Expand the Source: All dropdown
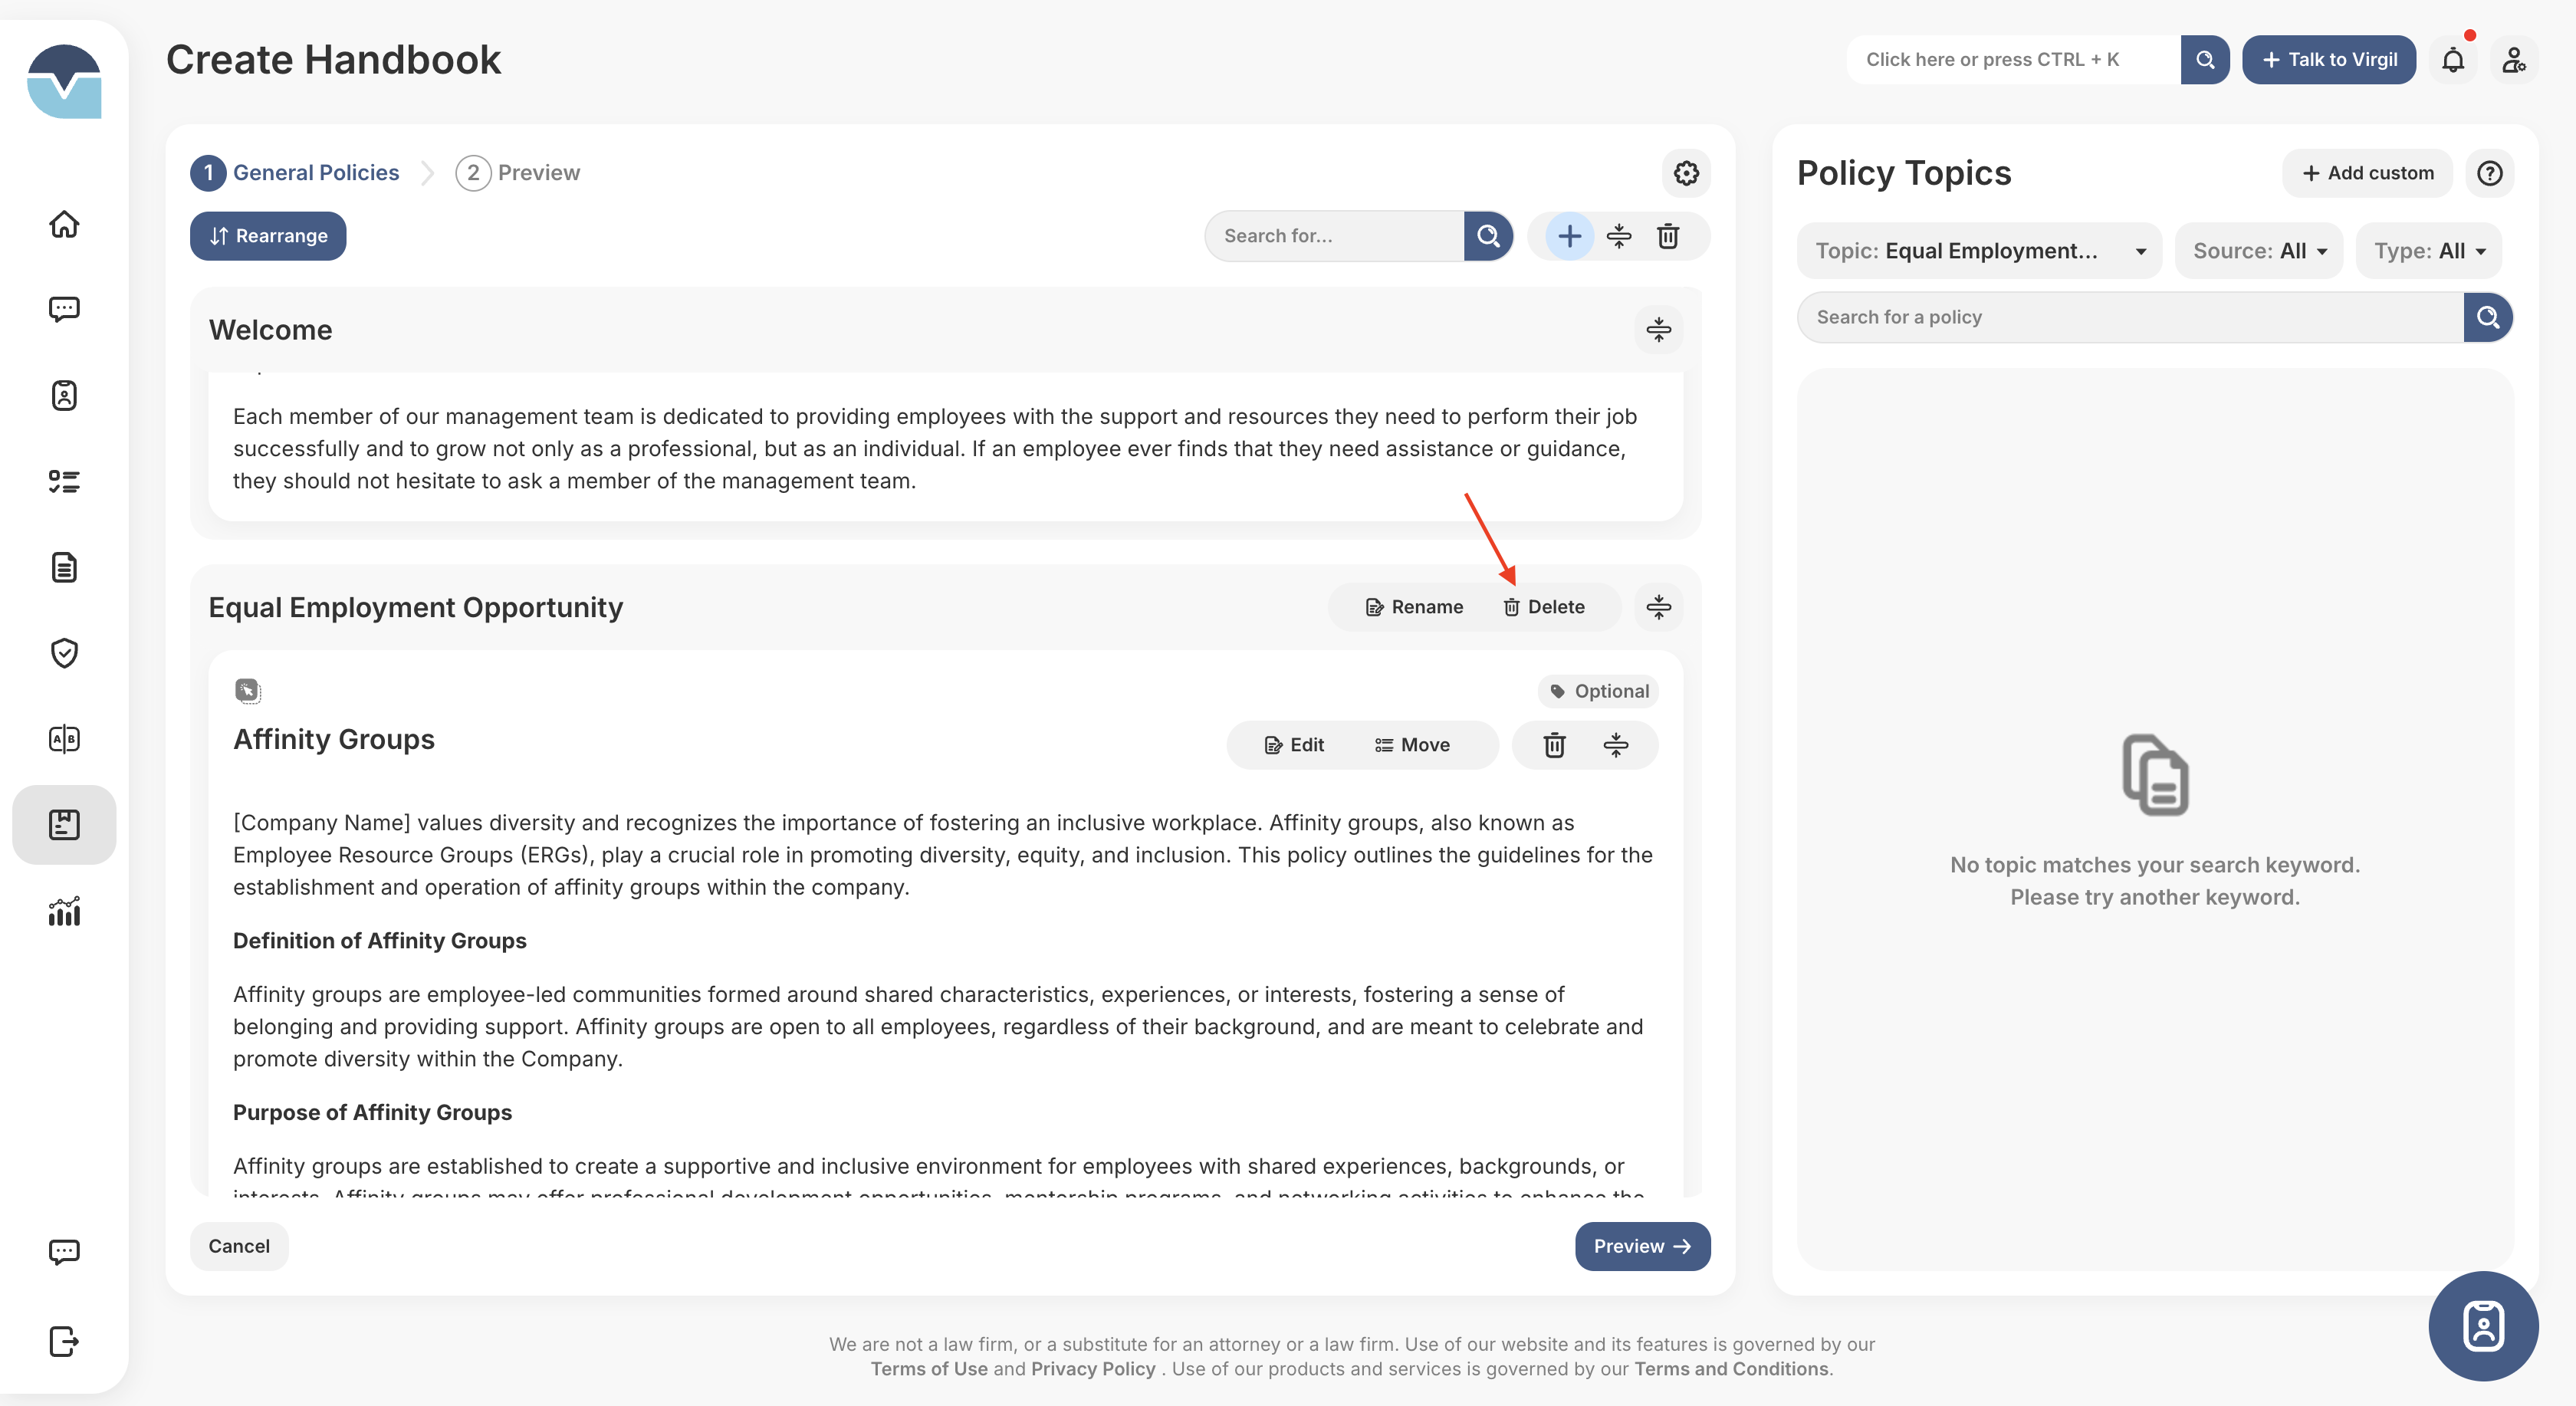The height and width of the screenshot is (1406, 2576). point(2258,251)
